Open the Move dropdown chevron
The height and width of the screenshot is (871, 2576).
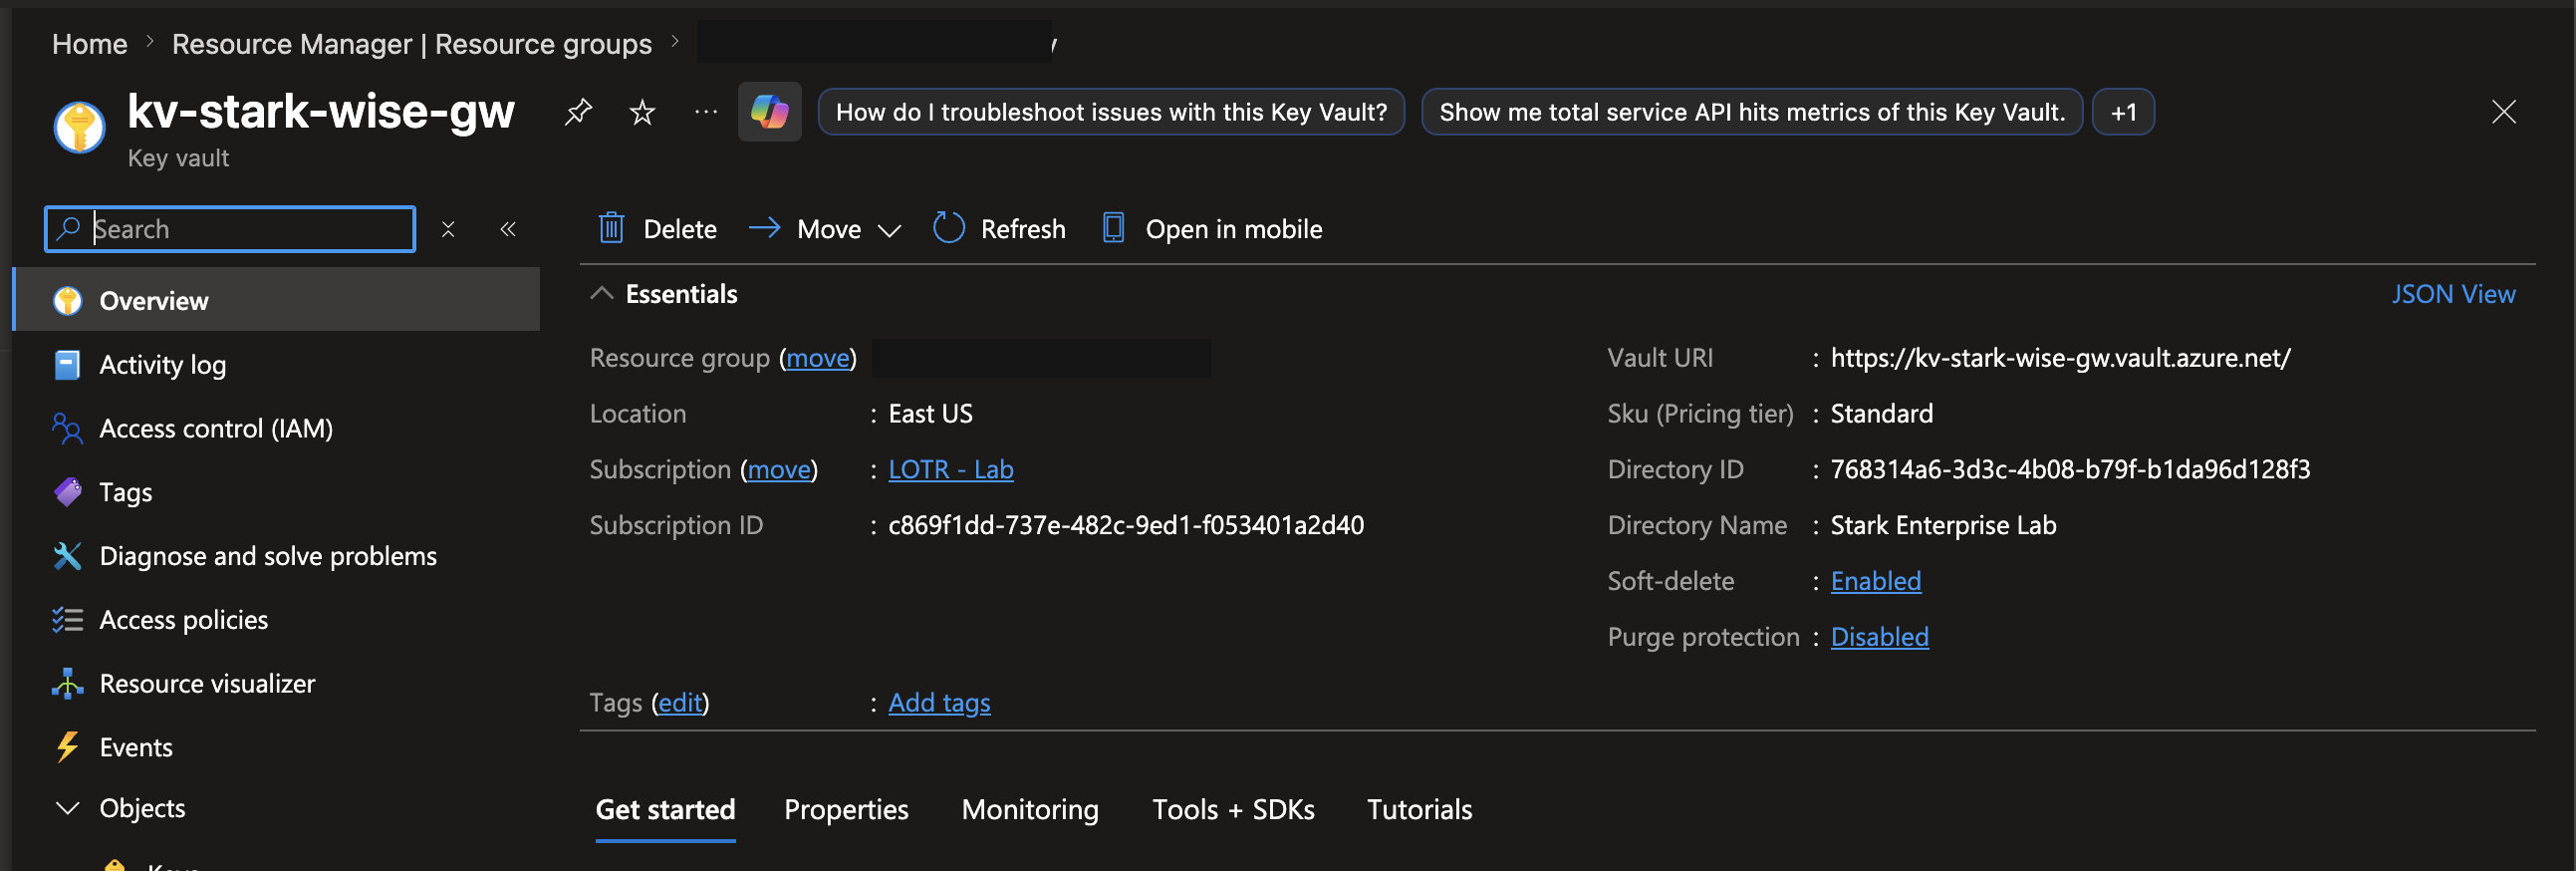[x=889, y=231]
